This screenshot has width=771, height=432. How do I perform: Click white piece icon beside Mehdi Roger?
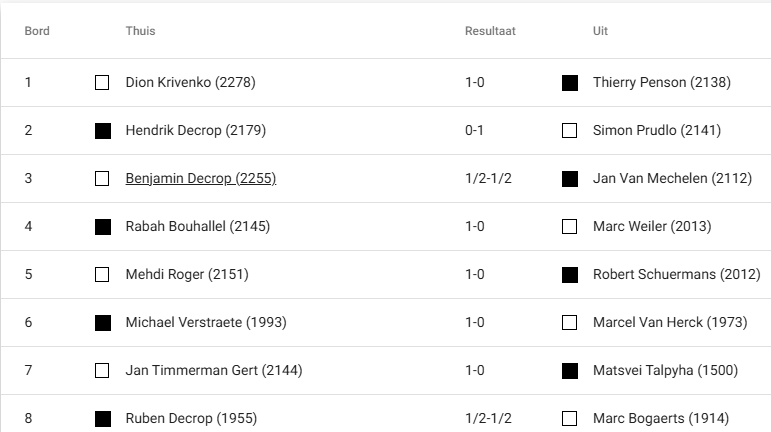pyautogui.click(x=102, y=275)
